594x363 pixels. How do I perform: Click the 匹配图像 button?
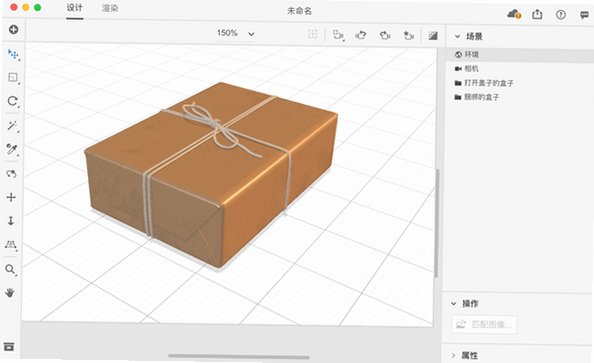click(x=484, y=324)
